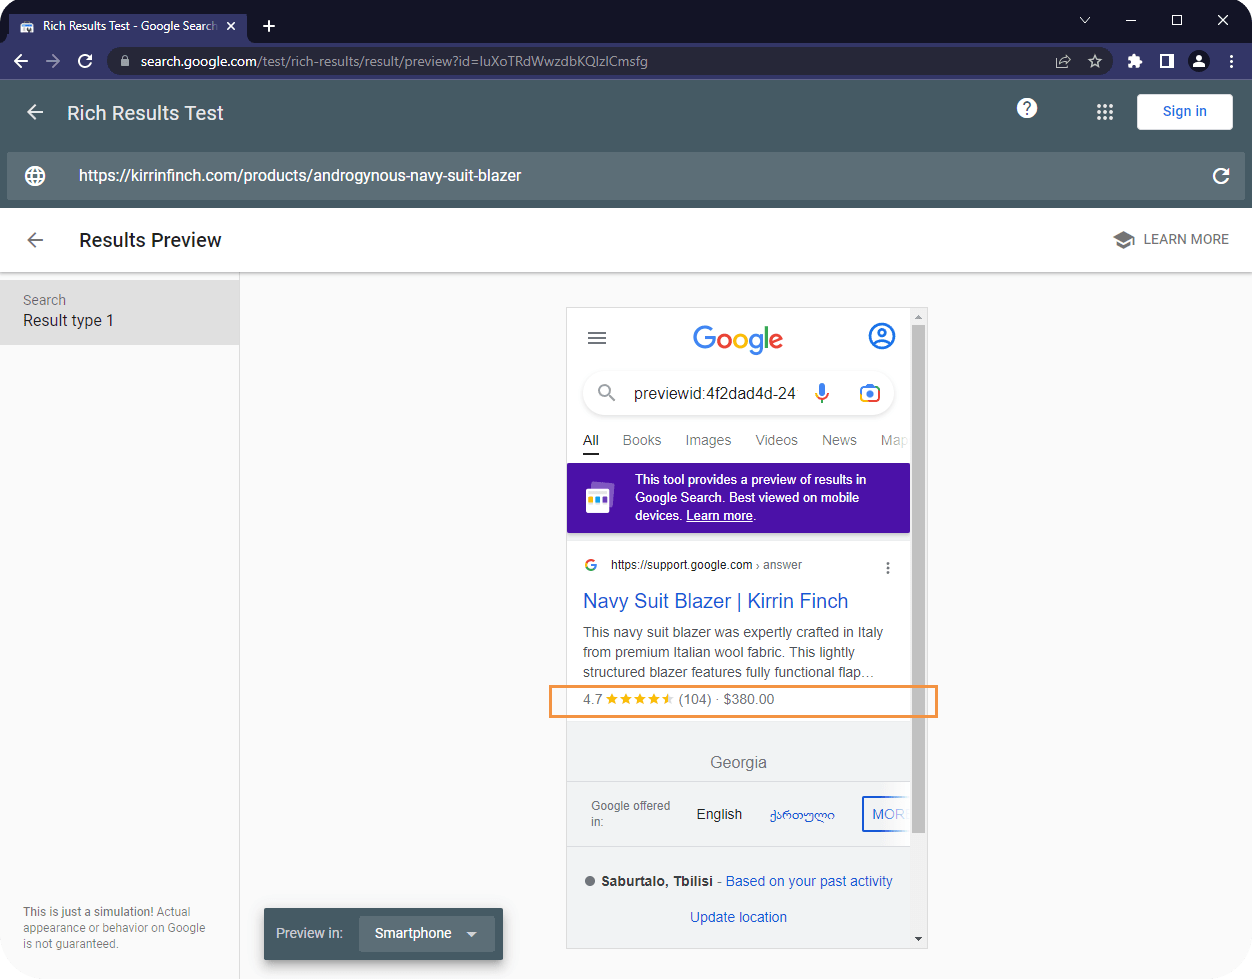1252x979 pixels.
Task: Go back using the browser back arrow
Action: click(x=21, y=61)
